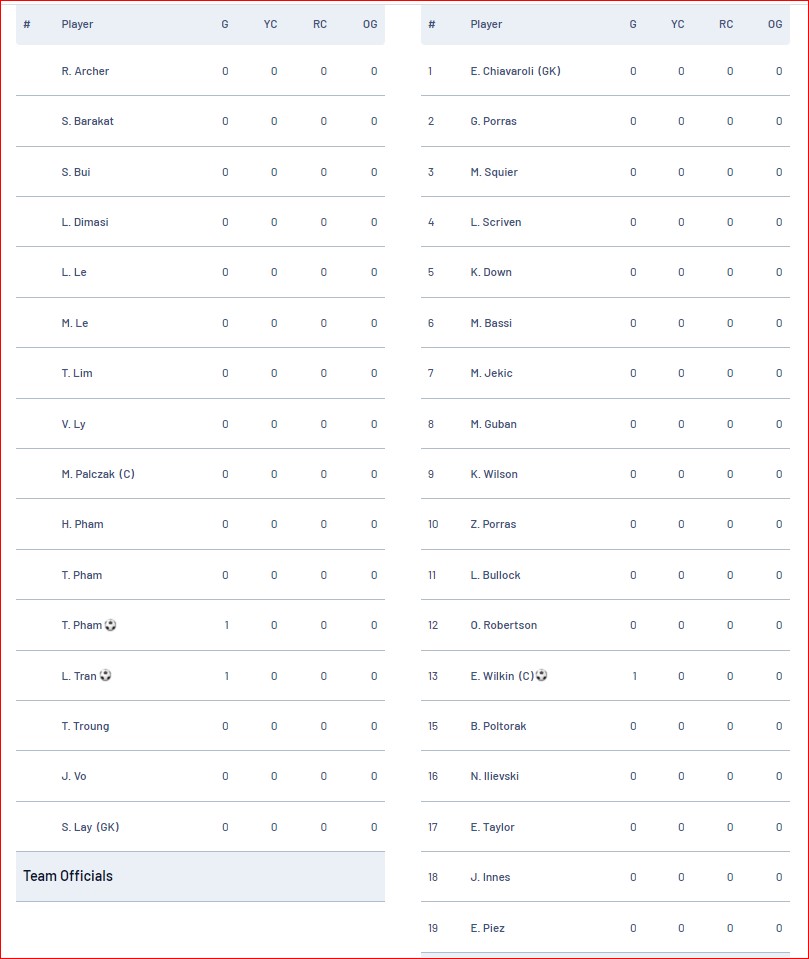The image size is (809, 959).
Task: Click the soccer ball icon beside T. Pham
Action: click(x=110, y=625)
